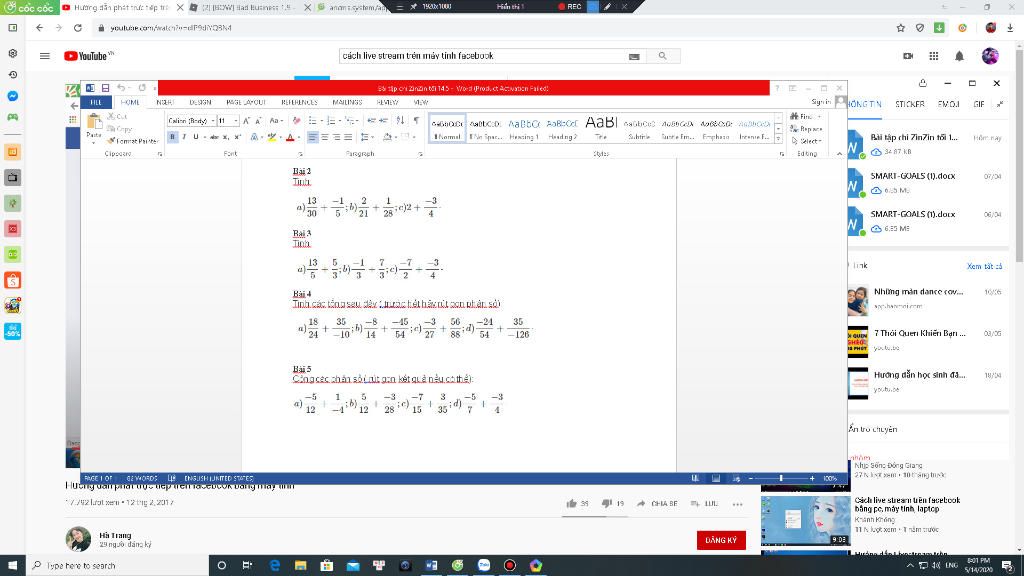The image size is (1024, 576).
Task: Open the Select dropdown in Editing group
Action: point(807,141)
